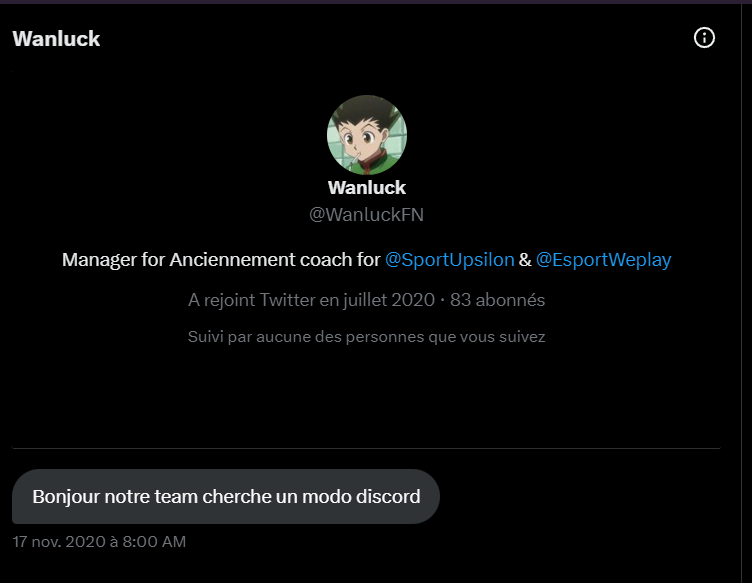Select the '83 abonnés' follower count
Screen dimensions: 752x583
497,300
